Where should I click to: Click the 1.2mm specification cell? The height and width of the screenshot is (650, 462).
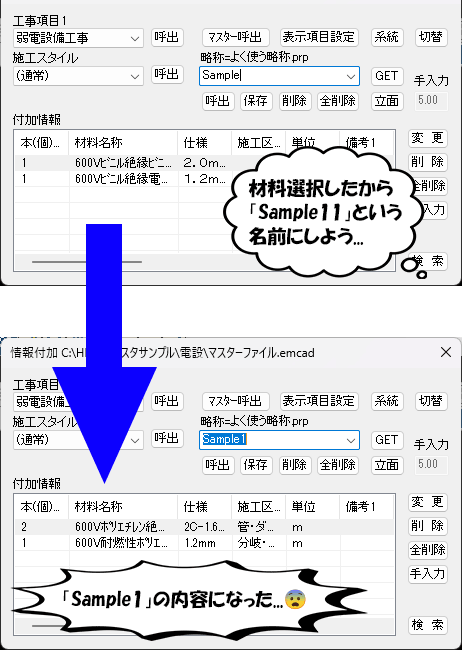click(x=204, y=543)
